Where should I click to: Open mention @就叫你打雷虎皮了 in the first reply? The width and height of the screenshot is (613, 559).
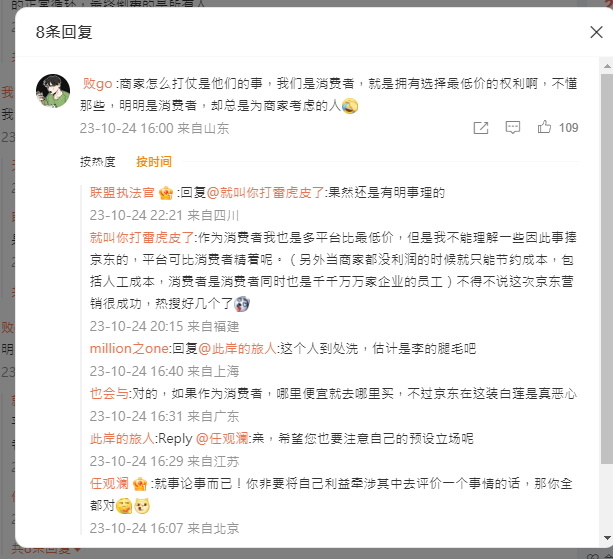tap(265, 192)
